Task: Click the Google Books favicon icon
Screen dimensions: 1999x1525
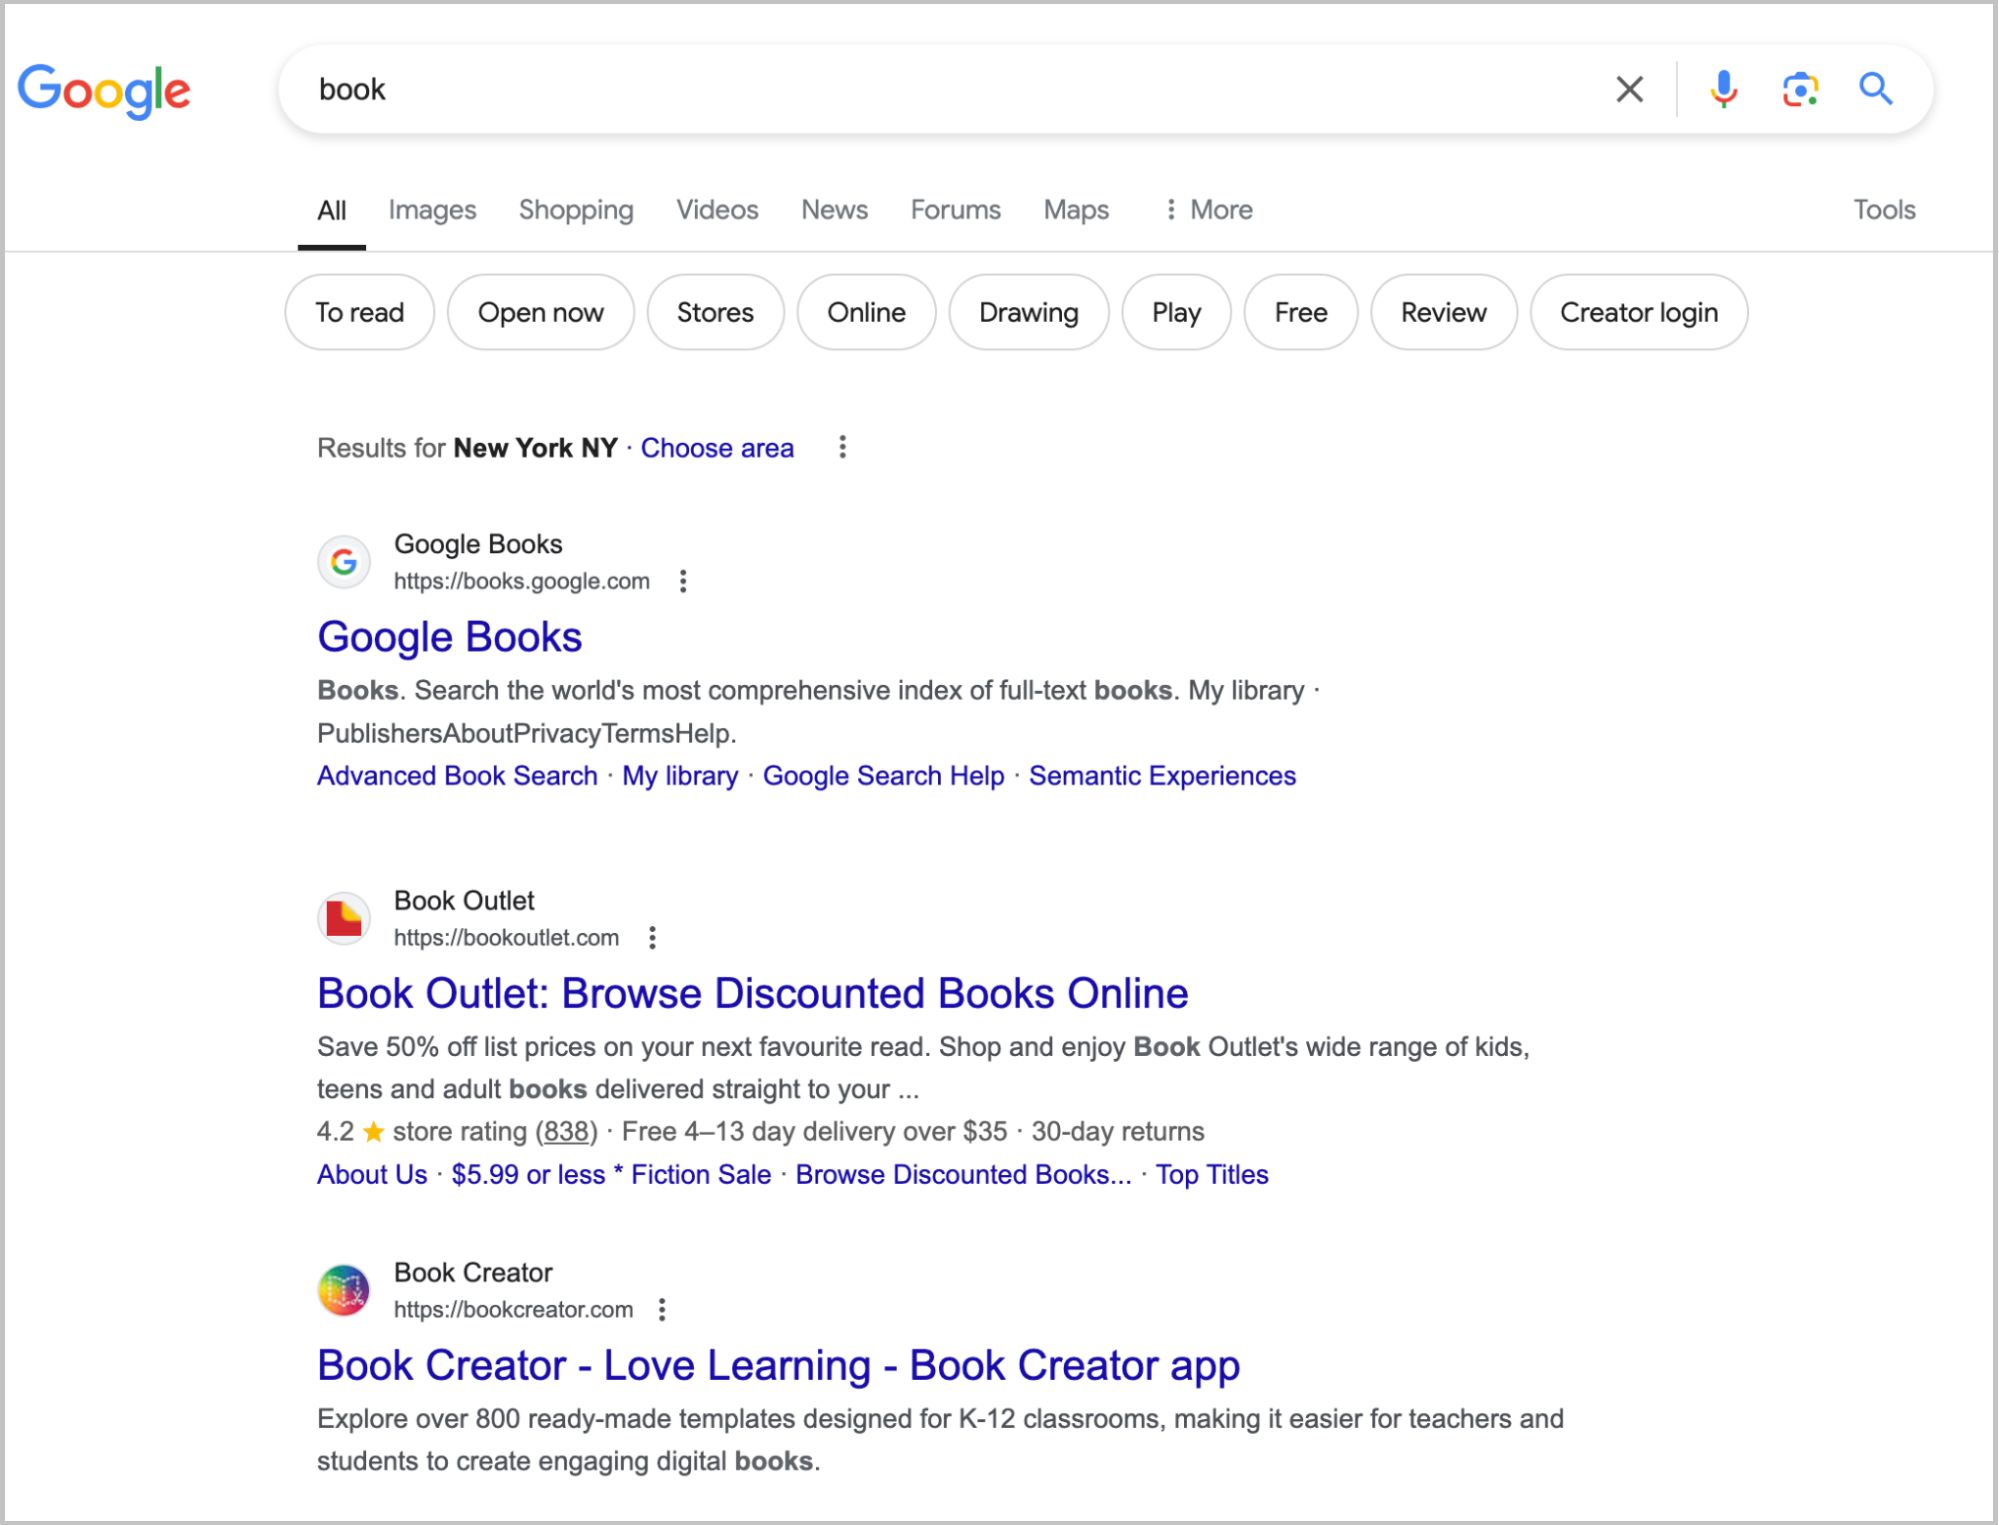Action: pyautogui.click(x=344, y=562)
